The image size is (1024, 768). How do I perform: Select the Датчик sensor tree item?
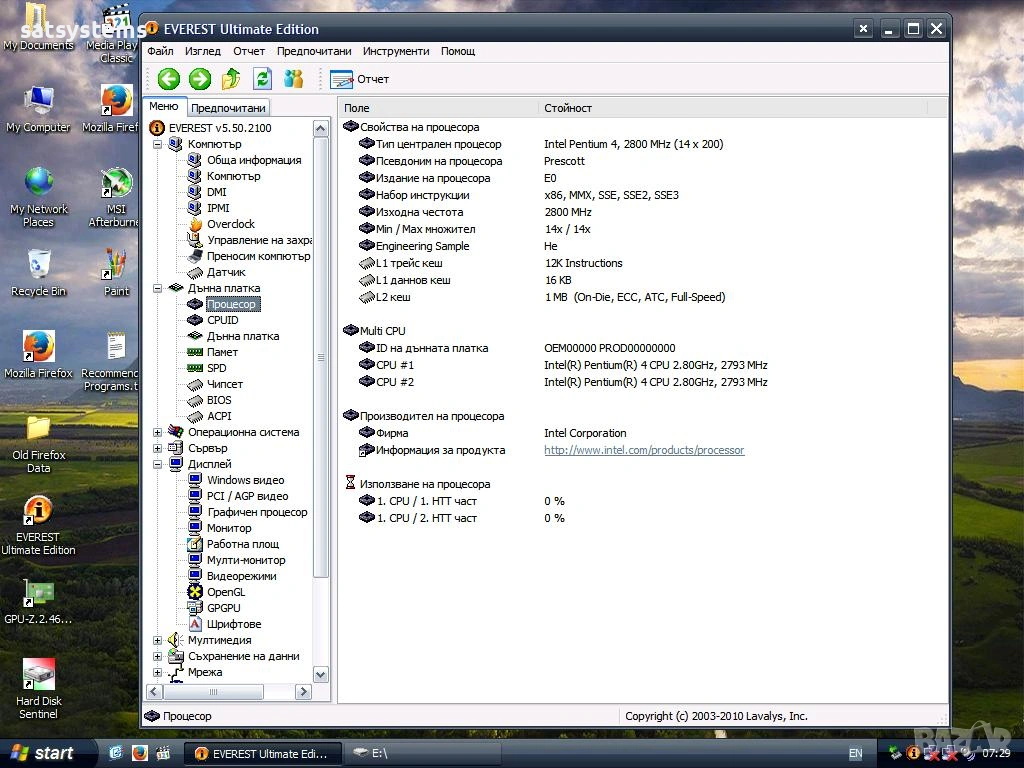(x=226, y=272)
